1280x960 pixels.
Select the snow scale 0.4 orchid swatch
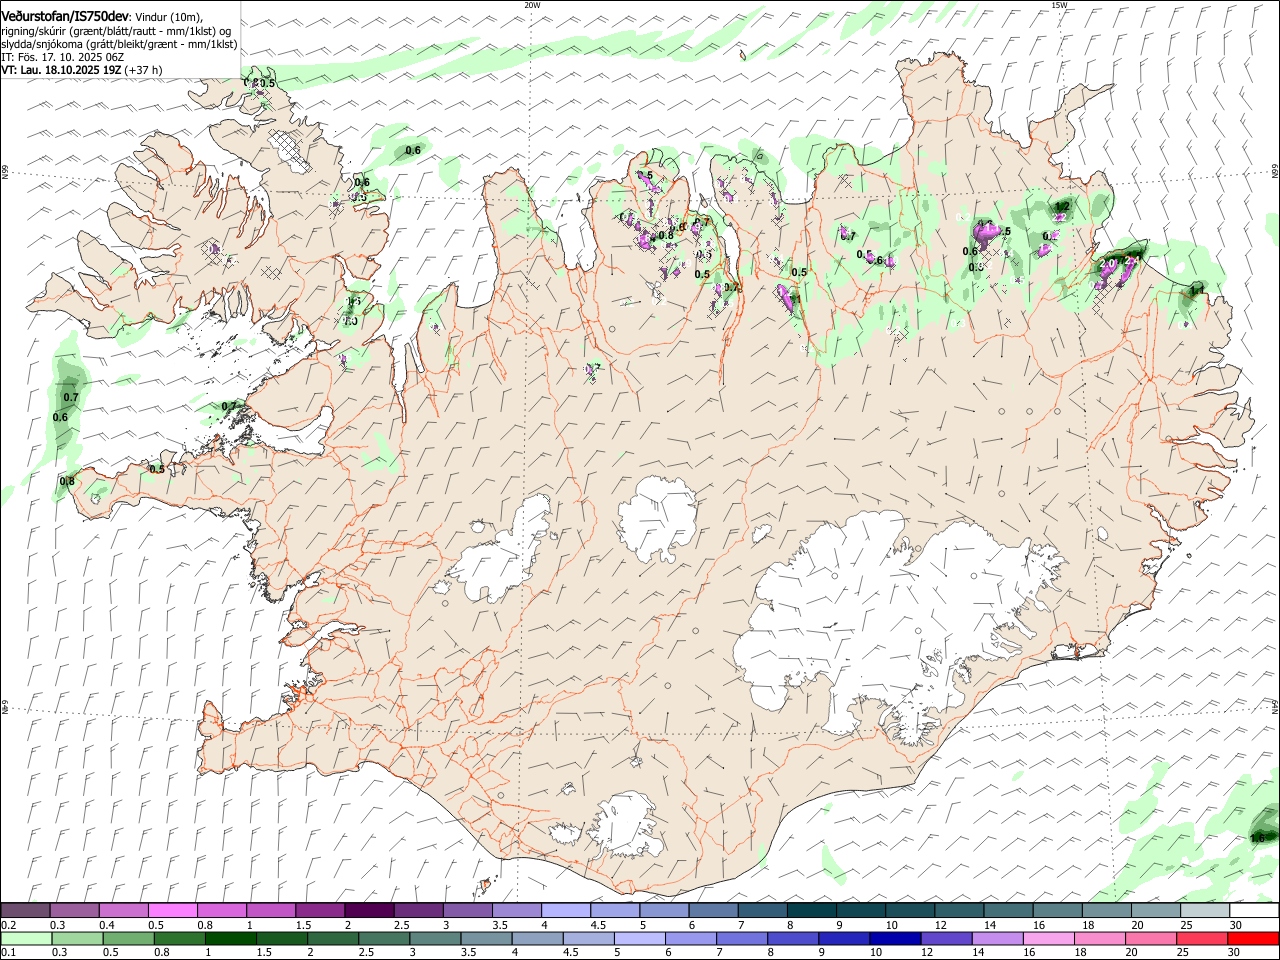pyautogui.click(x=124, y=911)
